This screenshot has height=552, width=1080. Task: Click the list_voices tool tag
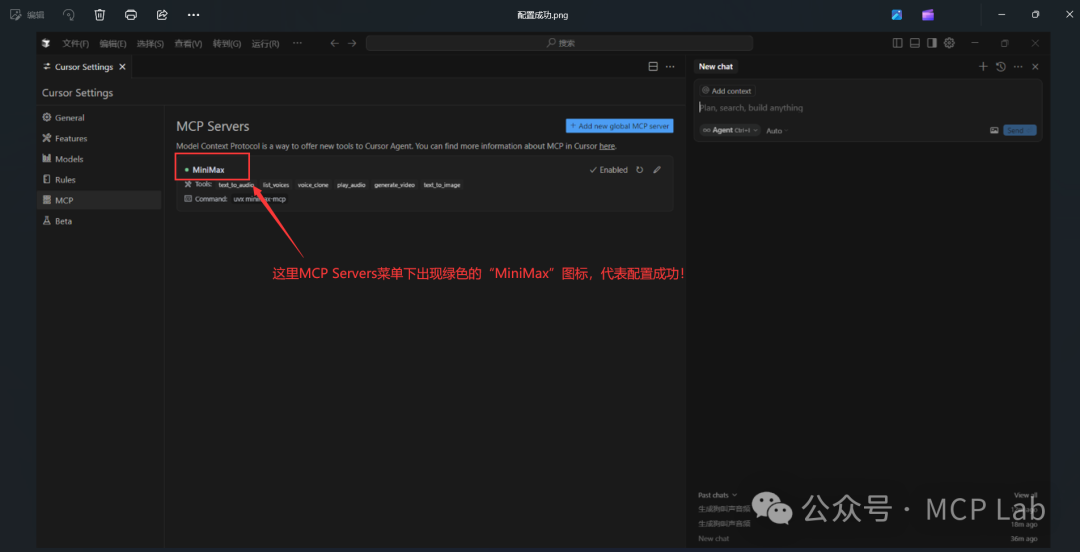pyautogui.click(x=276, y=185)
